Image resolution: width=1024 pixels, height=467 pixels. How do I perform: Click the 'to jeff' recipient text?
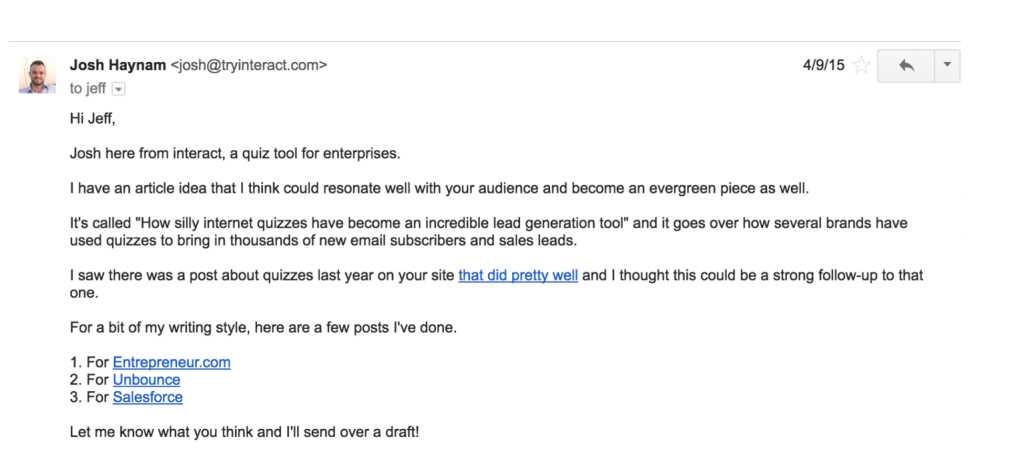pos(88,89)
